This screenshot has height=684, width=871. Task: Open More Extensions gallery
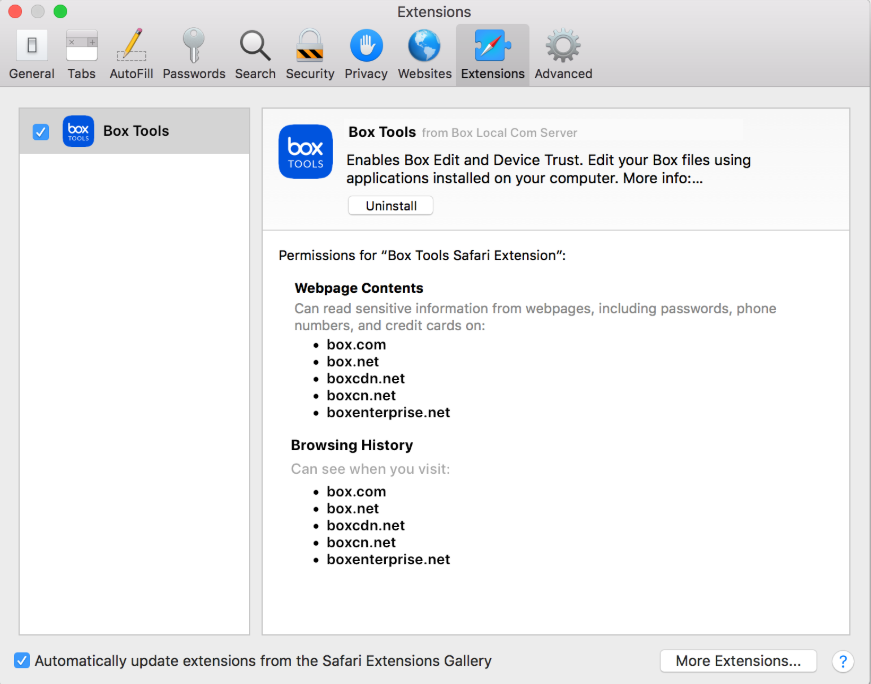point(738,661)
